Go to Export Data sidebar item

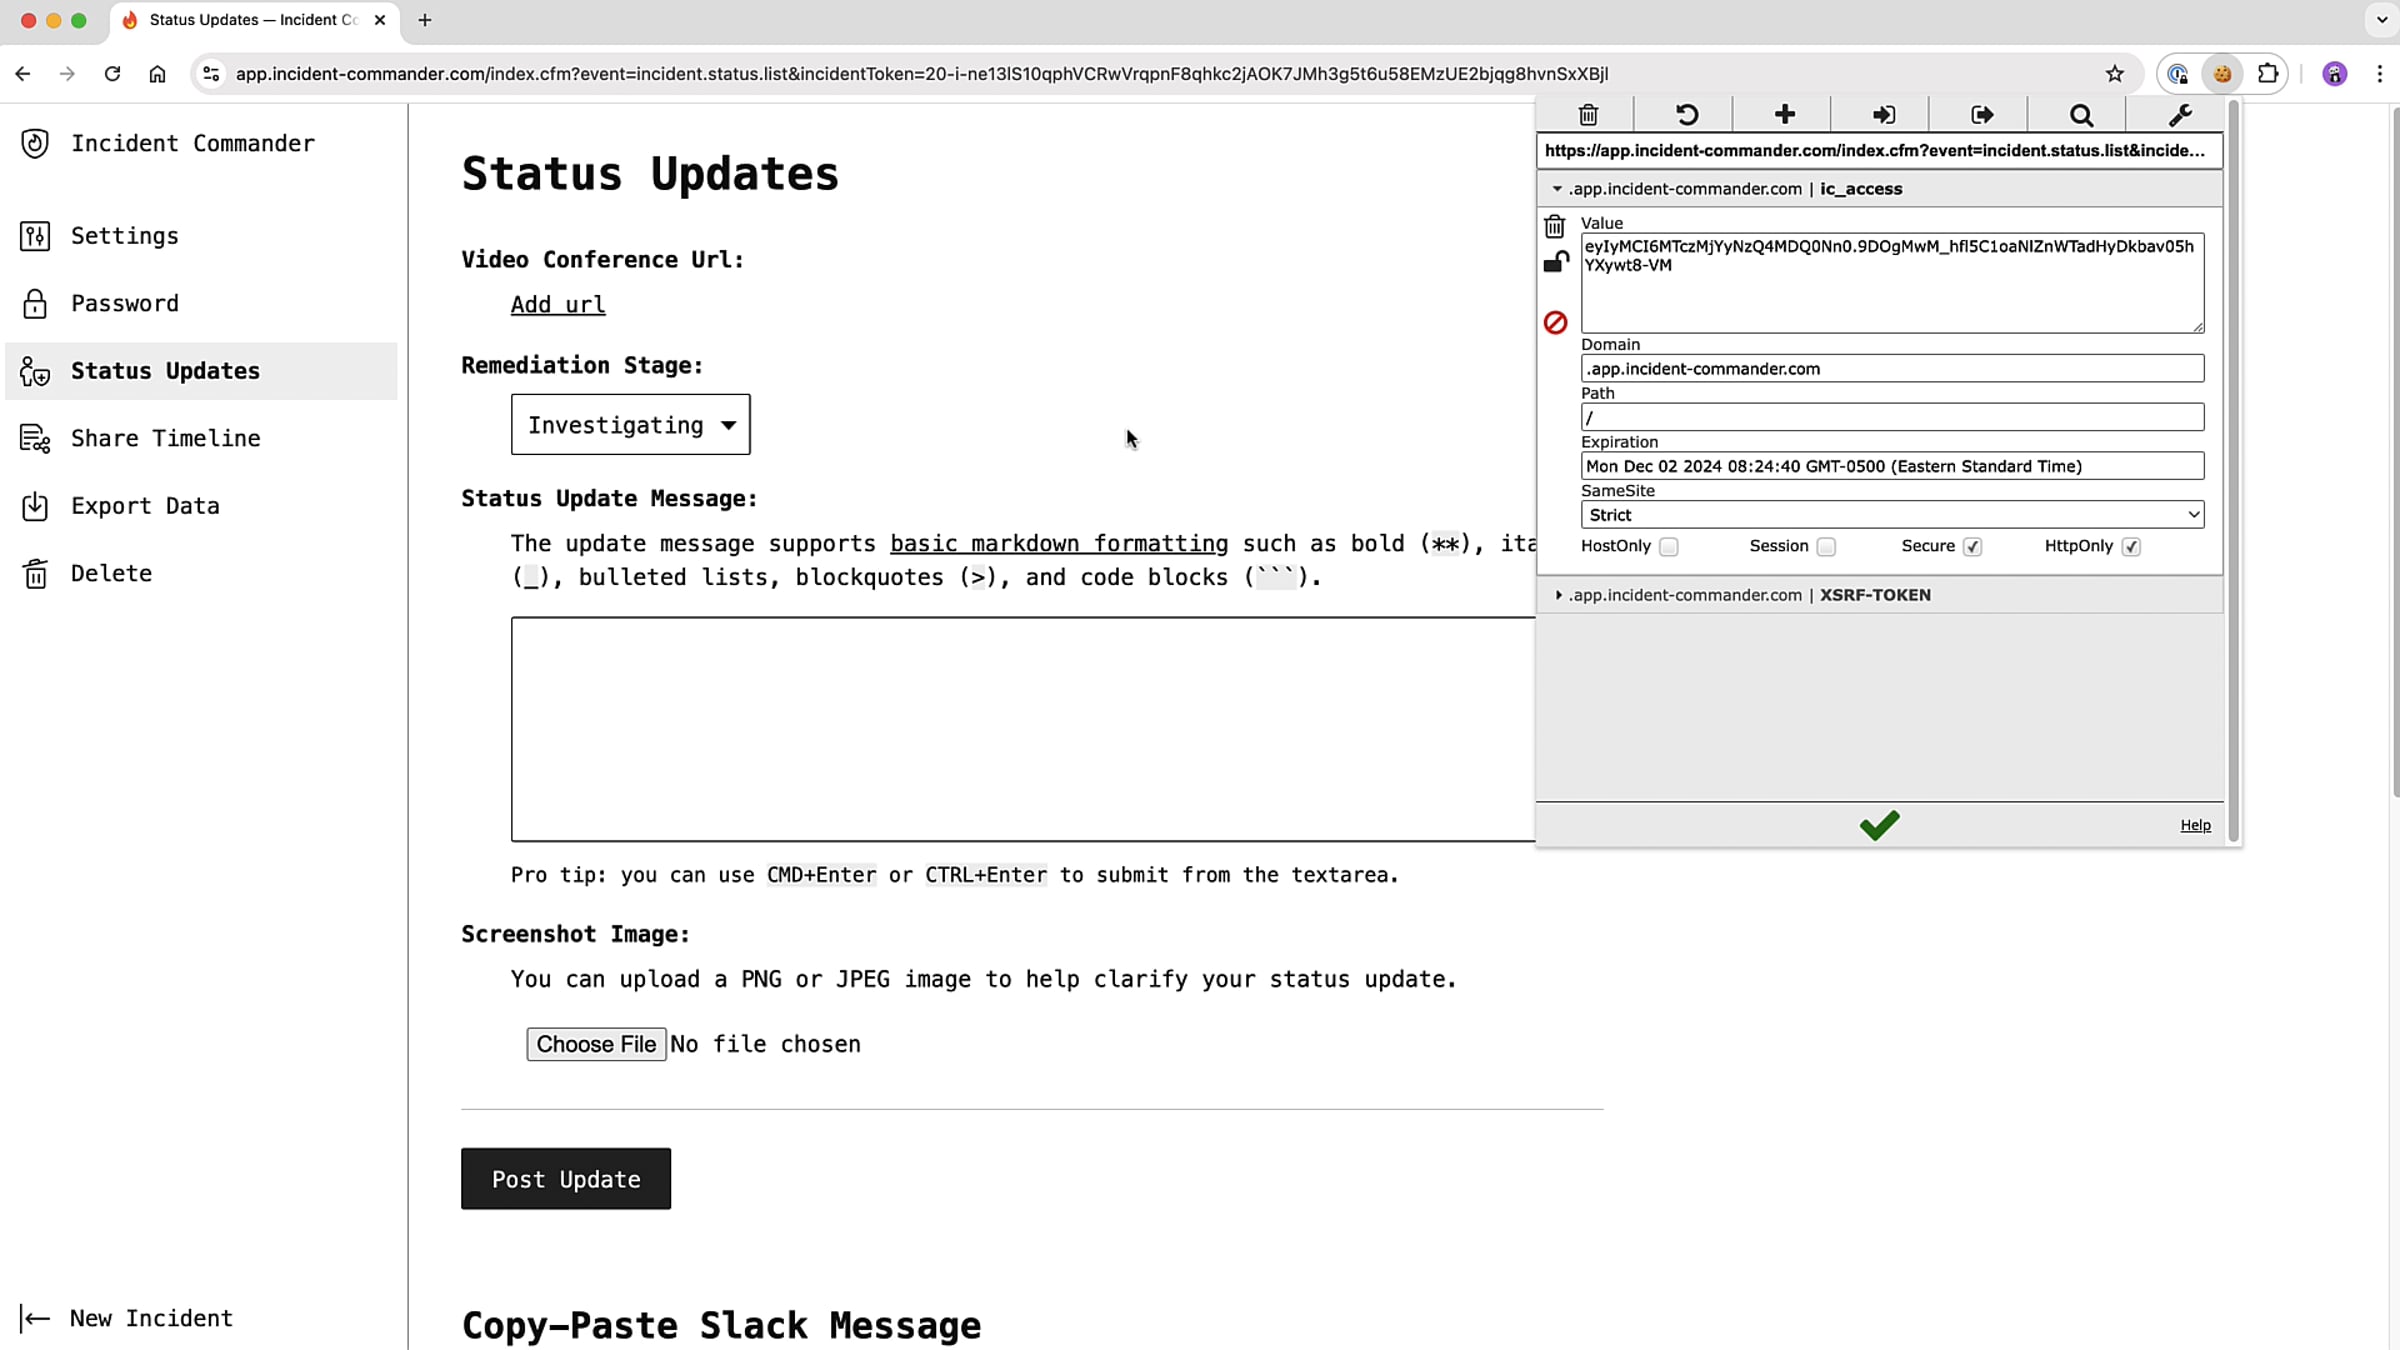coord(145,506)
